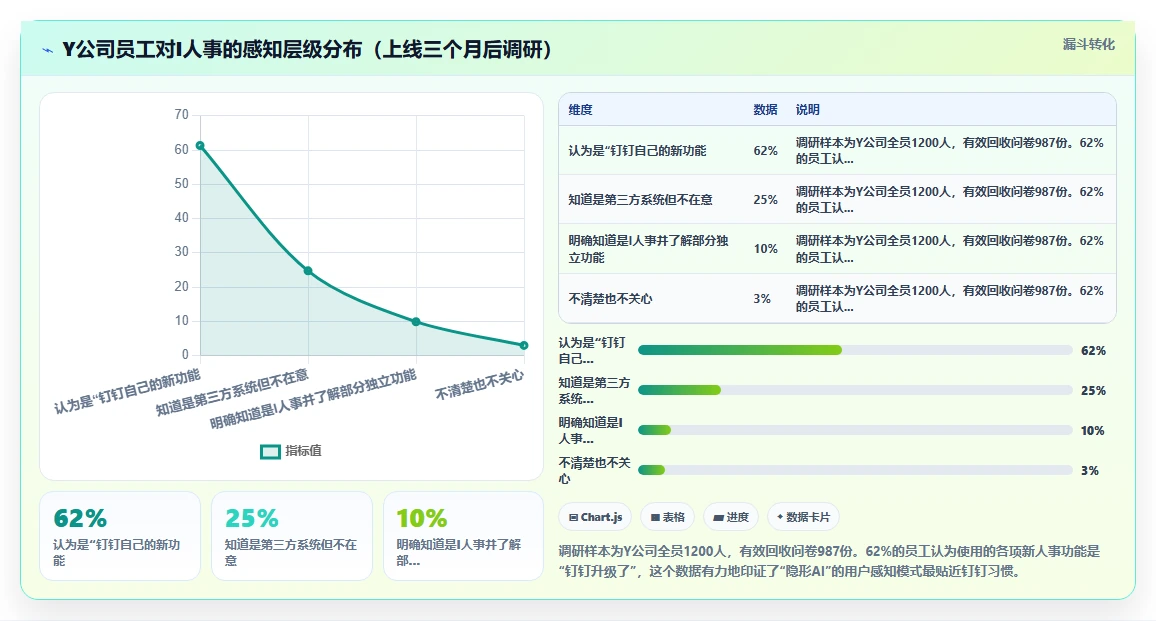Click the chart x-axis label 不清楚也不关心
The height and width of the screenshot is (621, 1156).
point(479,385)
